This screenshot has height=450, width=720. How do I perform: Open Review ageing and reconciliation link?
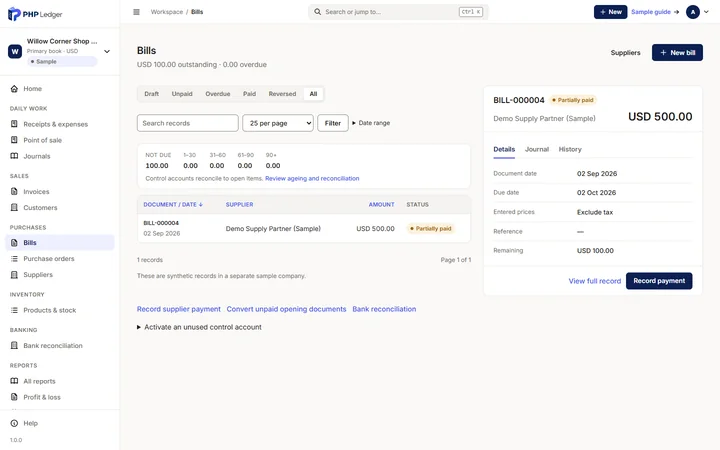(x=312, y=179)
